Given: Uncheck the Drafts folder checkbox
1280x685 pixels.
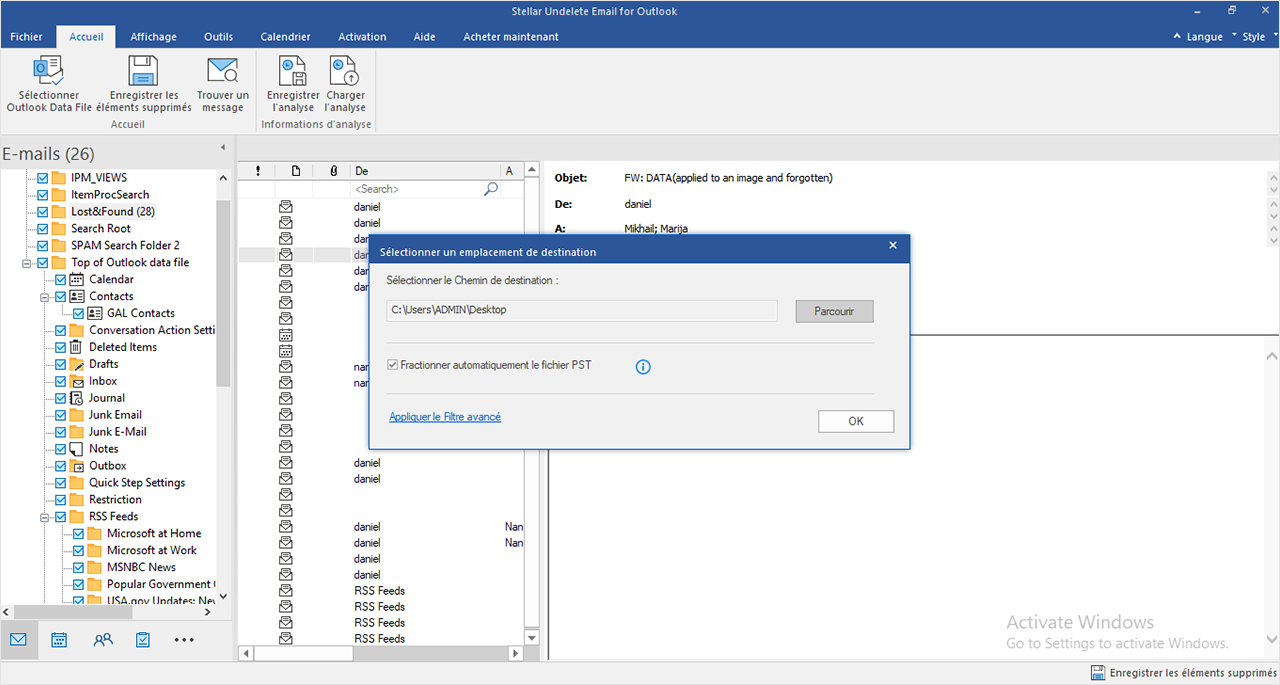Looking at the screenshot, I should pyautogui.click(x=60, y=364).
